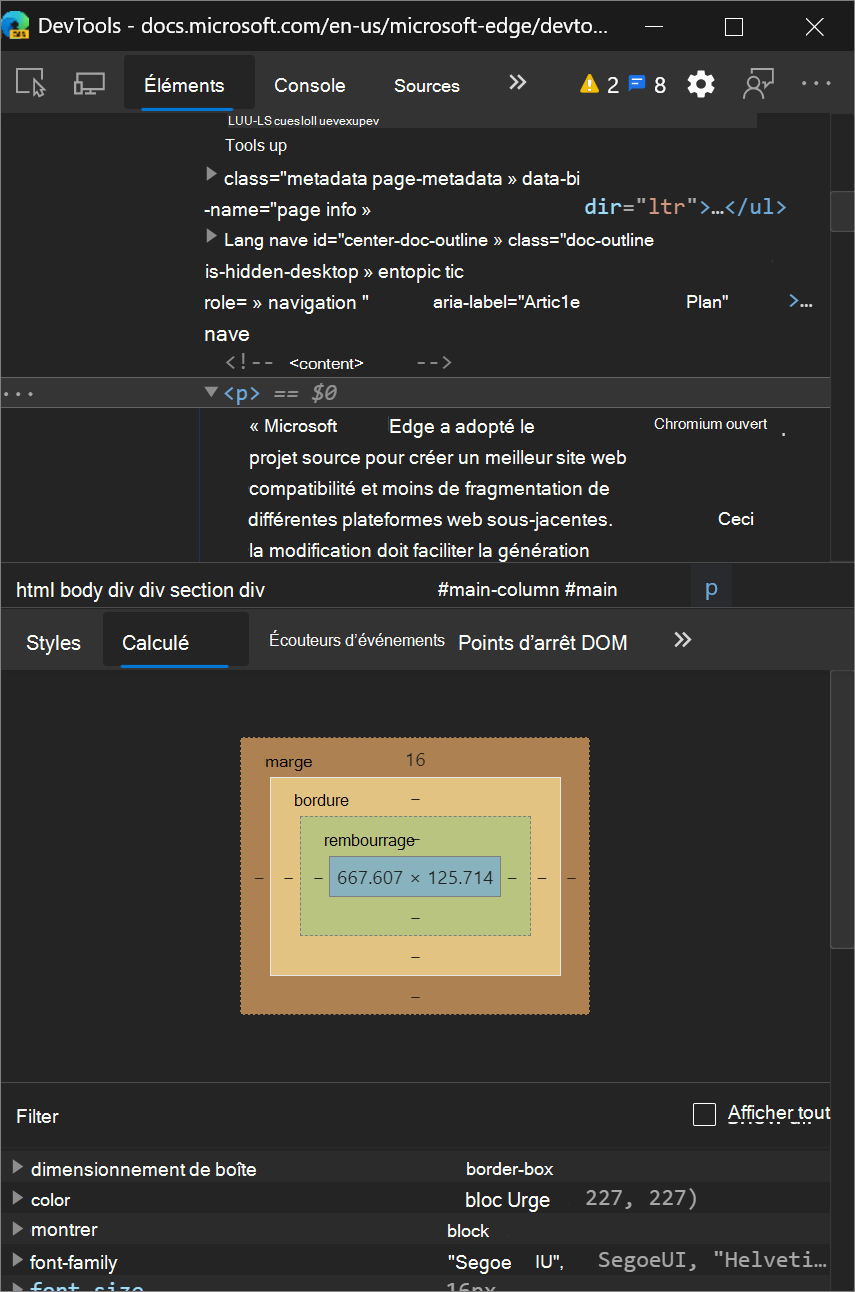This screenshot has height=1292, width=855.
Task: Select the Points d'arrêt DOM tab
Action: tap(543, 643)
